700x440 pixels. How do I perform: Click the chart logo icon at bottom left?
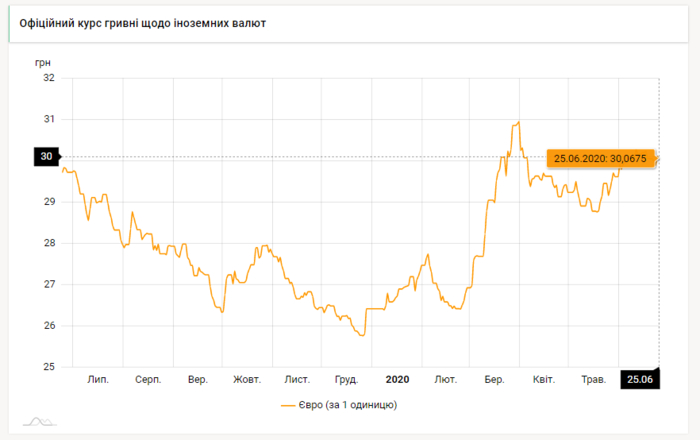coord(40,420)
